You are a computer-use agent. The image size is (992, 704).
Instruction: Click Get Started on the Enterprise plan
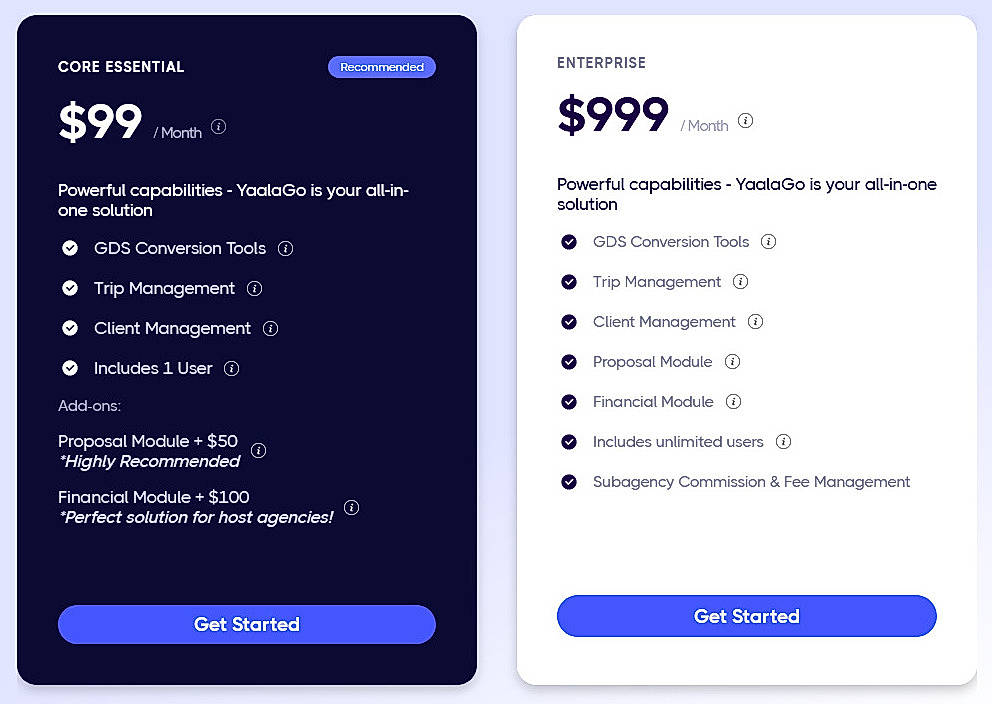click(x=746, y=616)
